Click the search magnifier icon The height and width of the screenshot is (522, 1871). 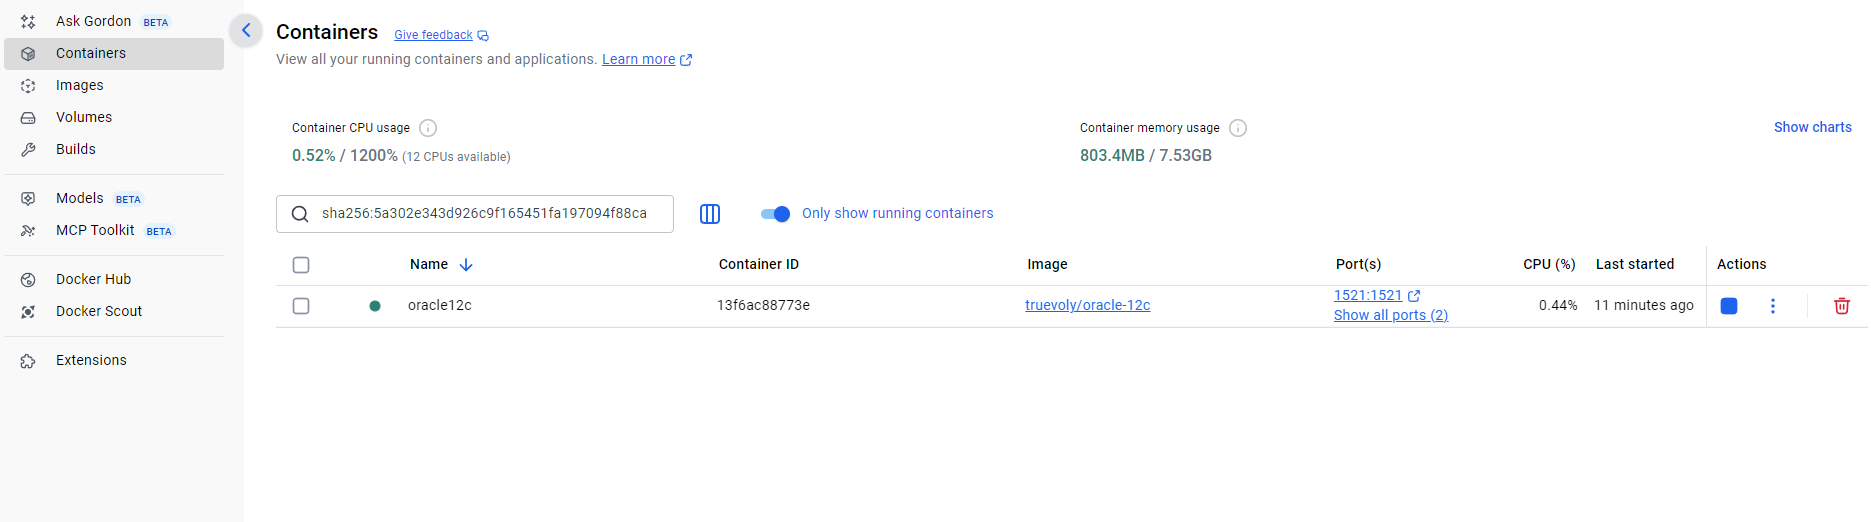point(299,214)
